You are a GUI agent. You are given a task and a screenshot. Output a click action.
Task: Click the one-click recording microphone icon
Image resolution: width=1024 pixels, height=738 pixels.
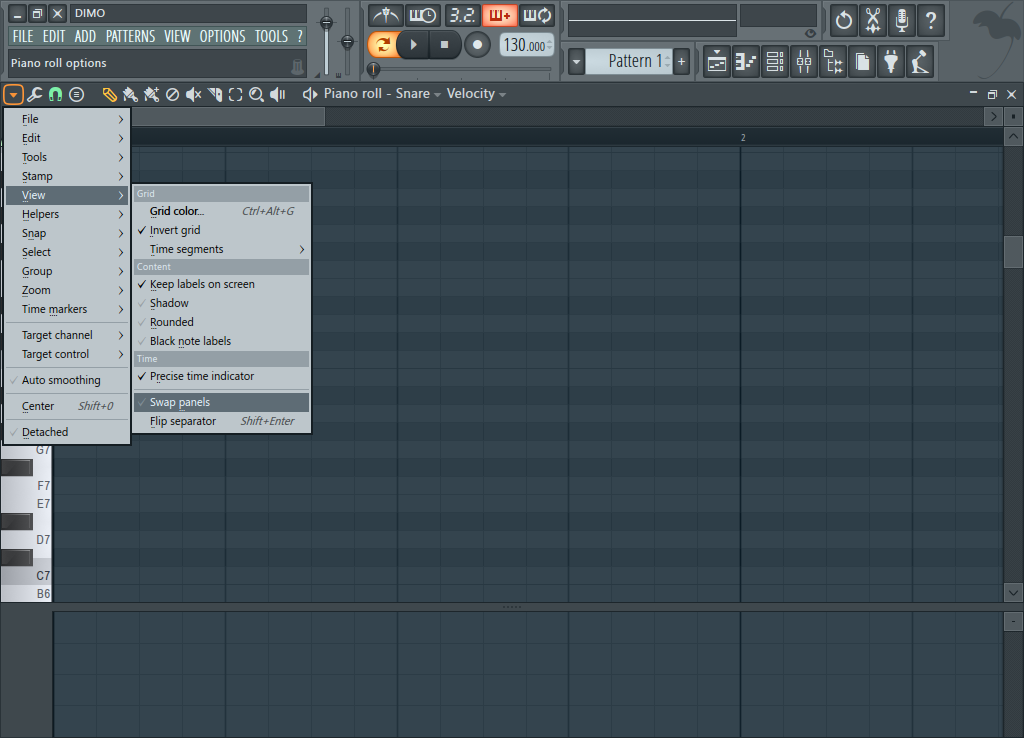pyautogui.click(x=901, y=20)
